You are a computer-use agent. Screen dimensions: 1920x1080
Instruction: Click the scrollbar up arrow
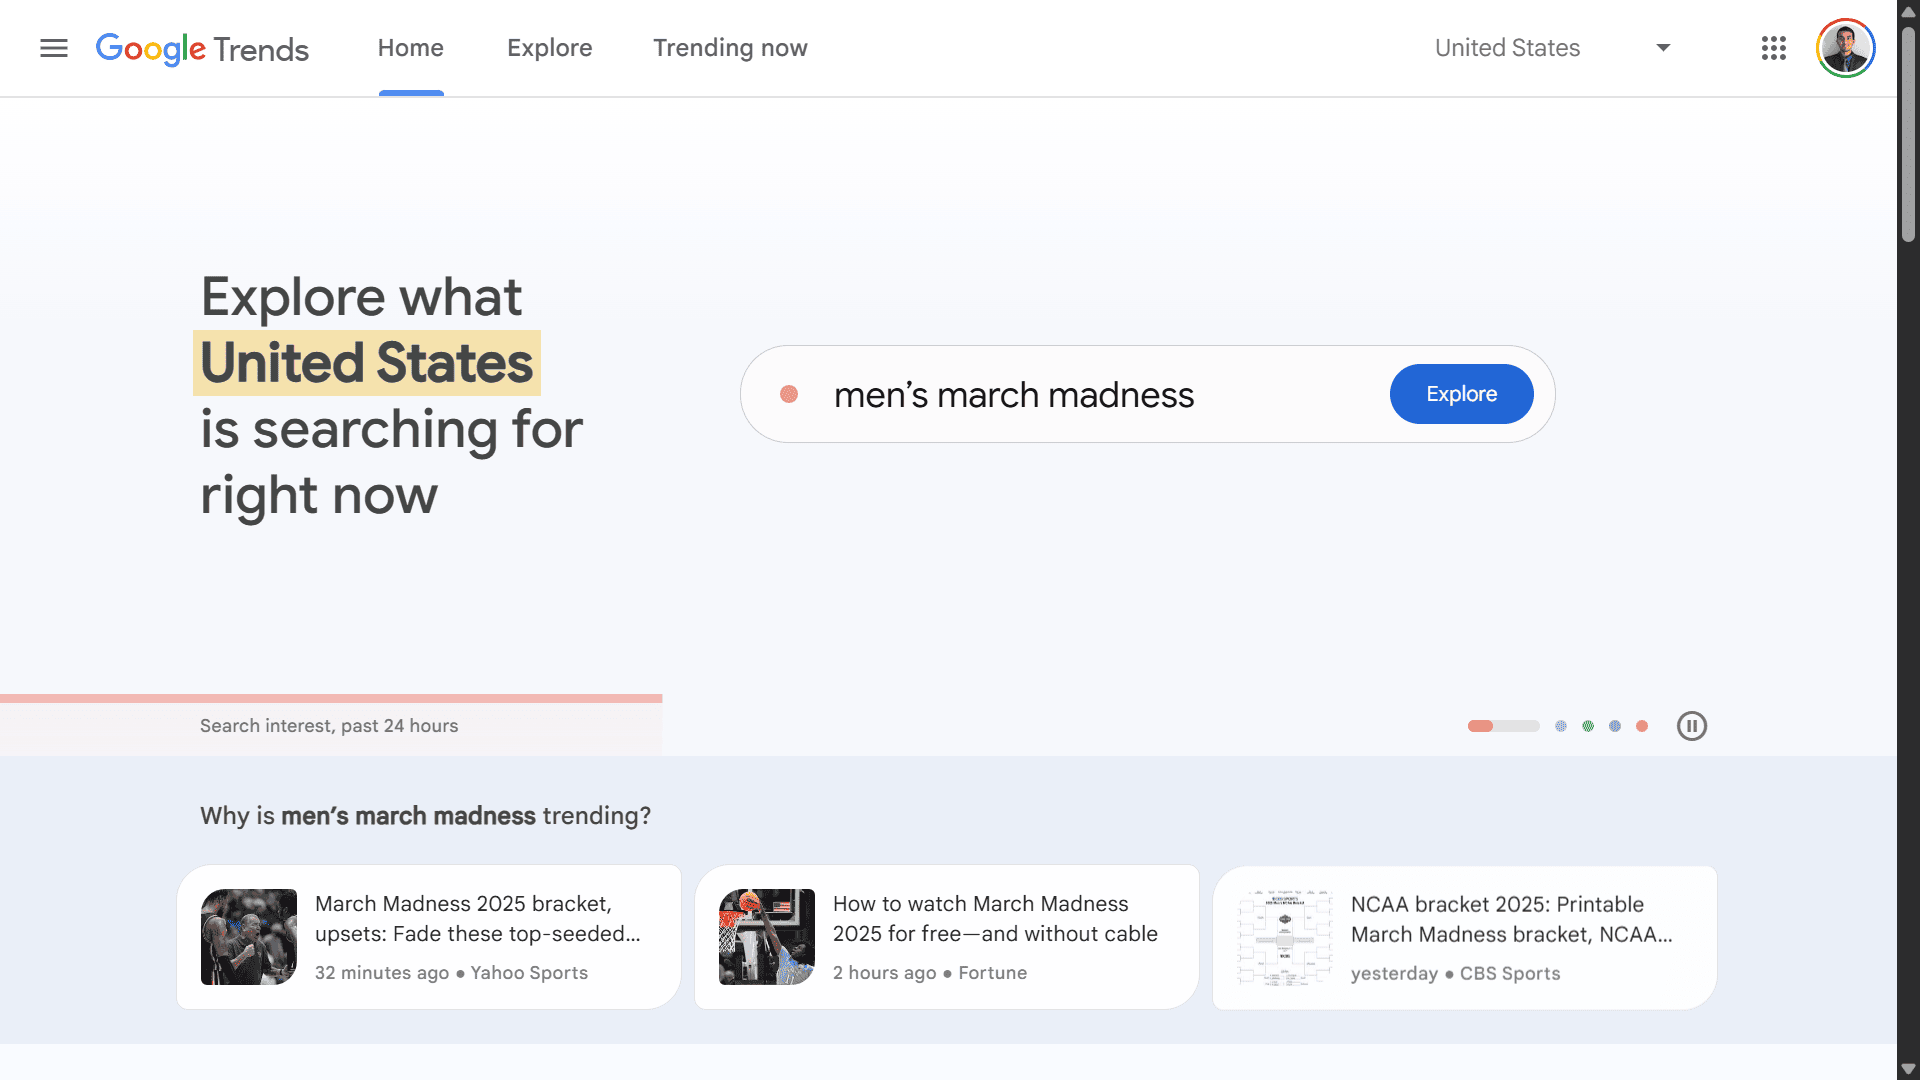click(x=1908, y=11)
